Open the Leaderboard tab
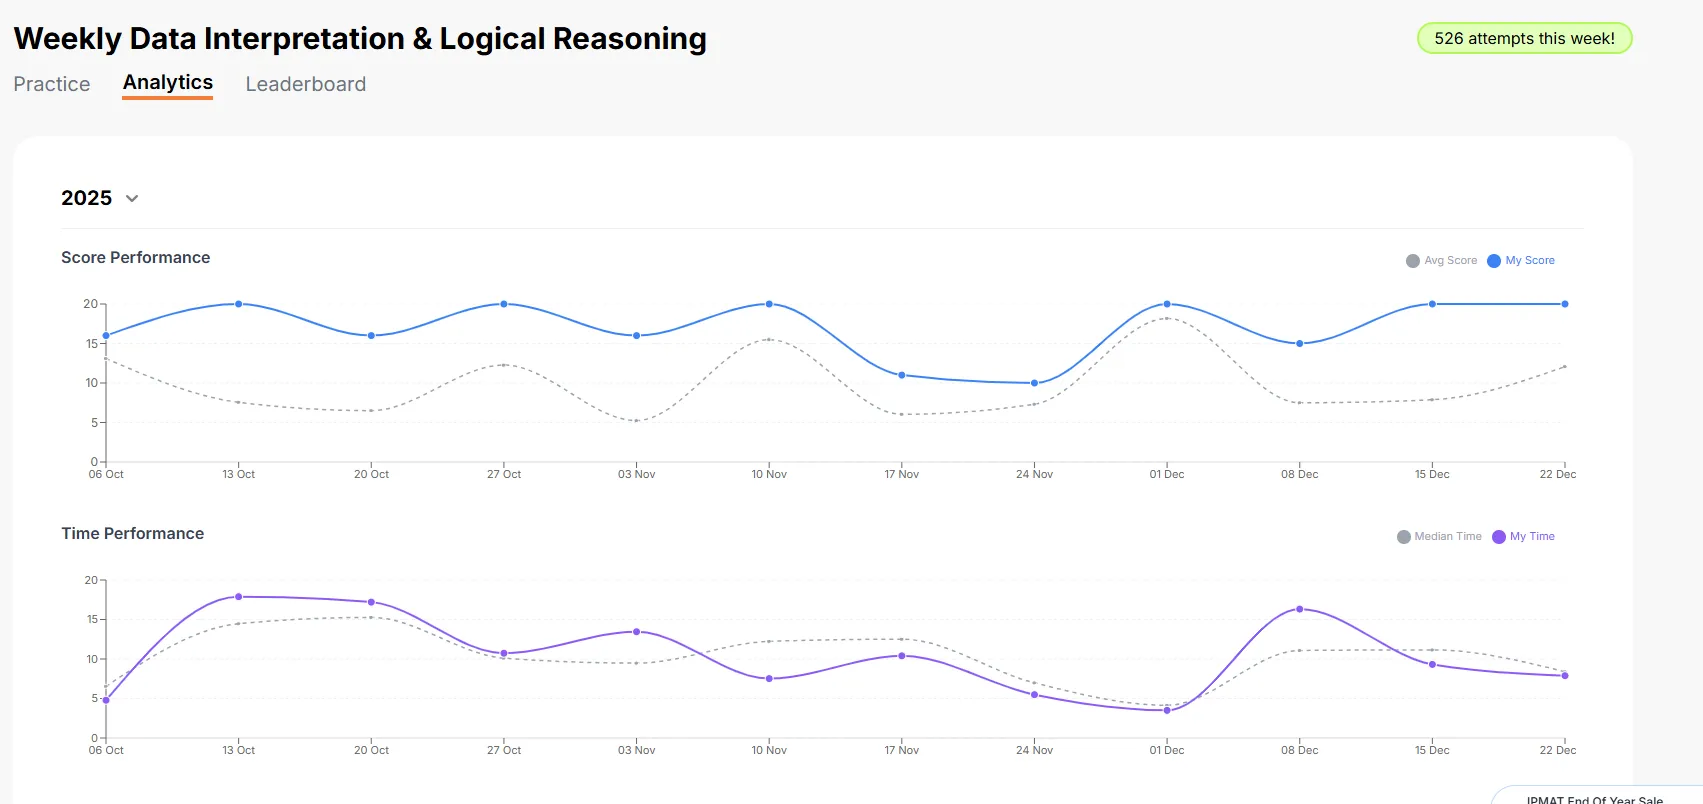The image size is (1703, 804). pos(306,84)
